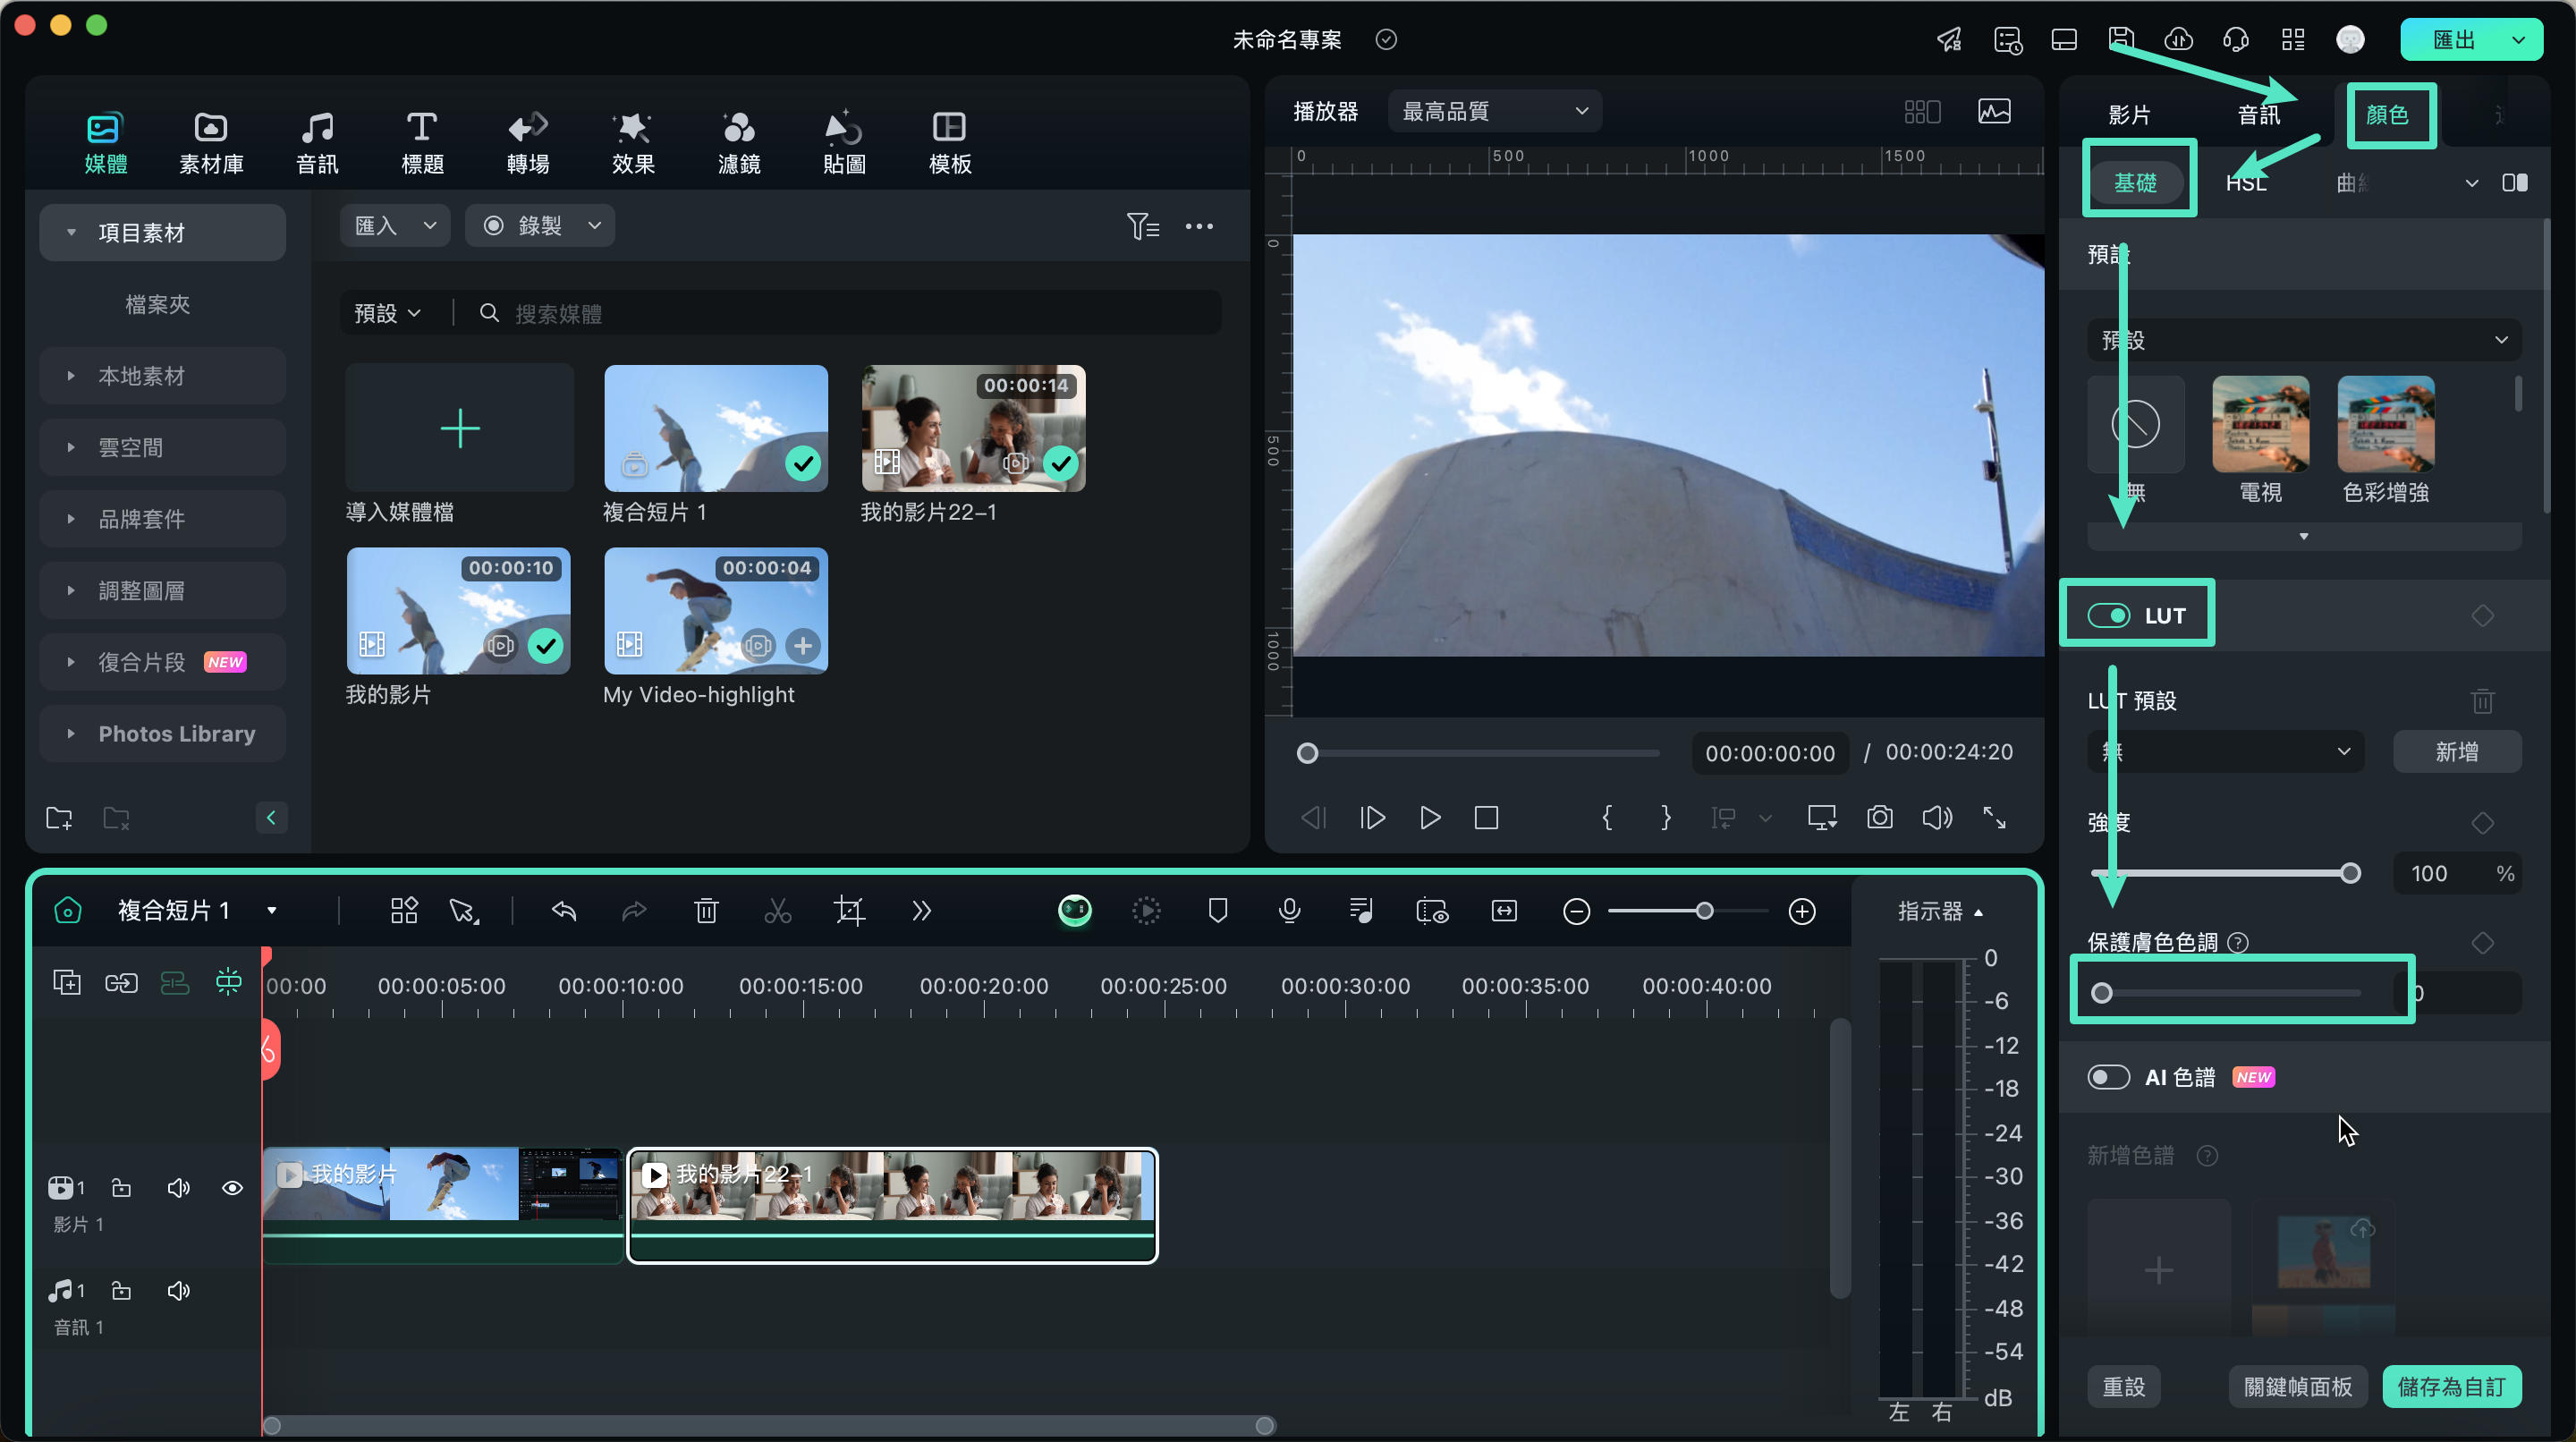2576x1442 pixels.
Task: Switch to the 音訊 properties tab
Action: pyautogui.click(x=2258, y=115)
